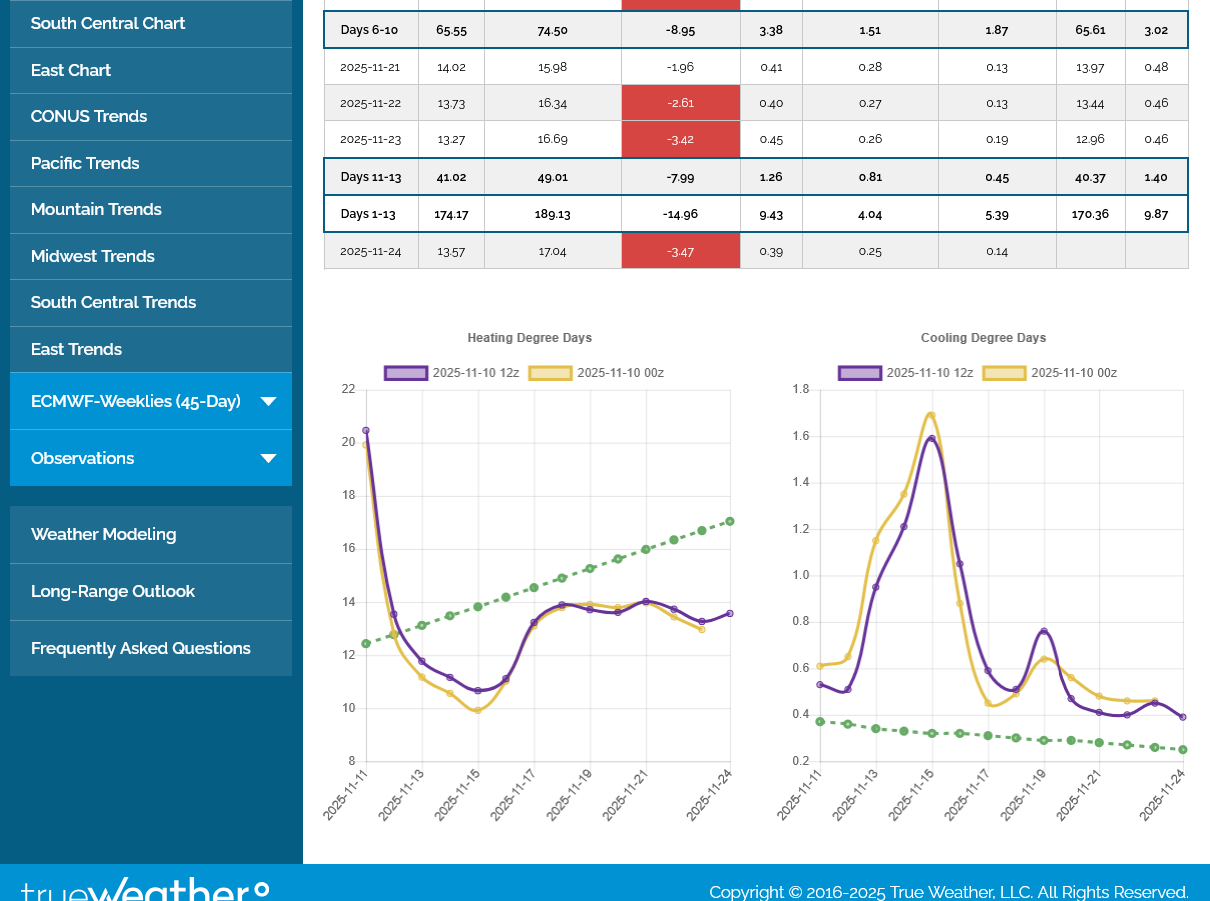Select East Trends in the sidebar
1210x901 pixels.
pyautogui.click(x=76, y=349)
